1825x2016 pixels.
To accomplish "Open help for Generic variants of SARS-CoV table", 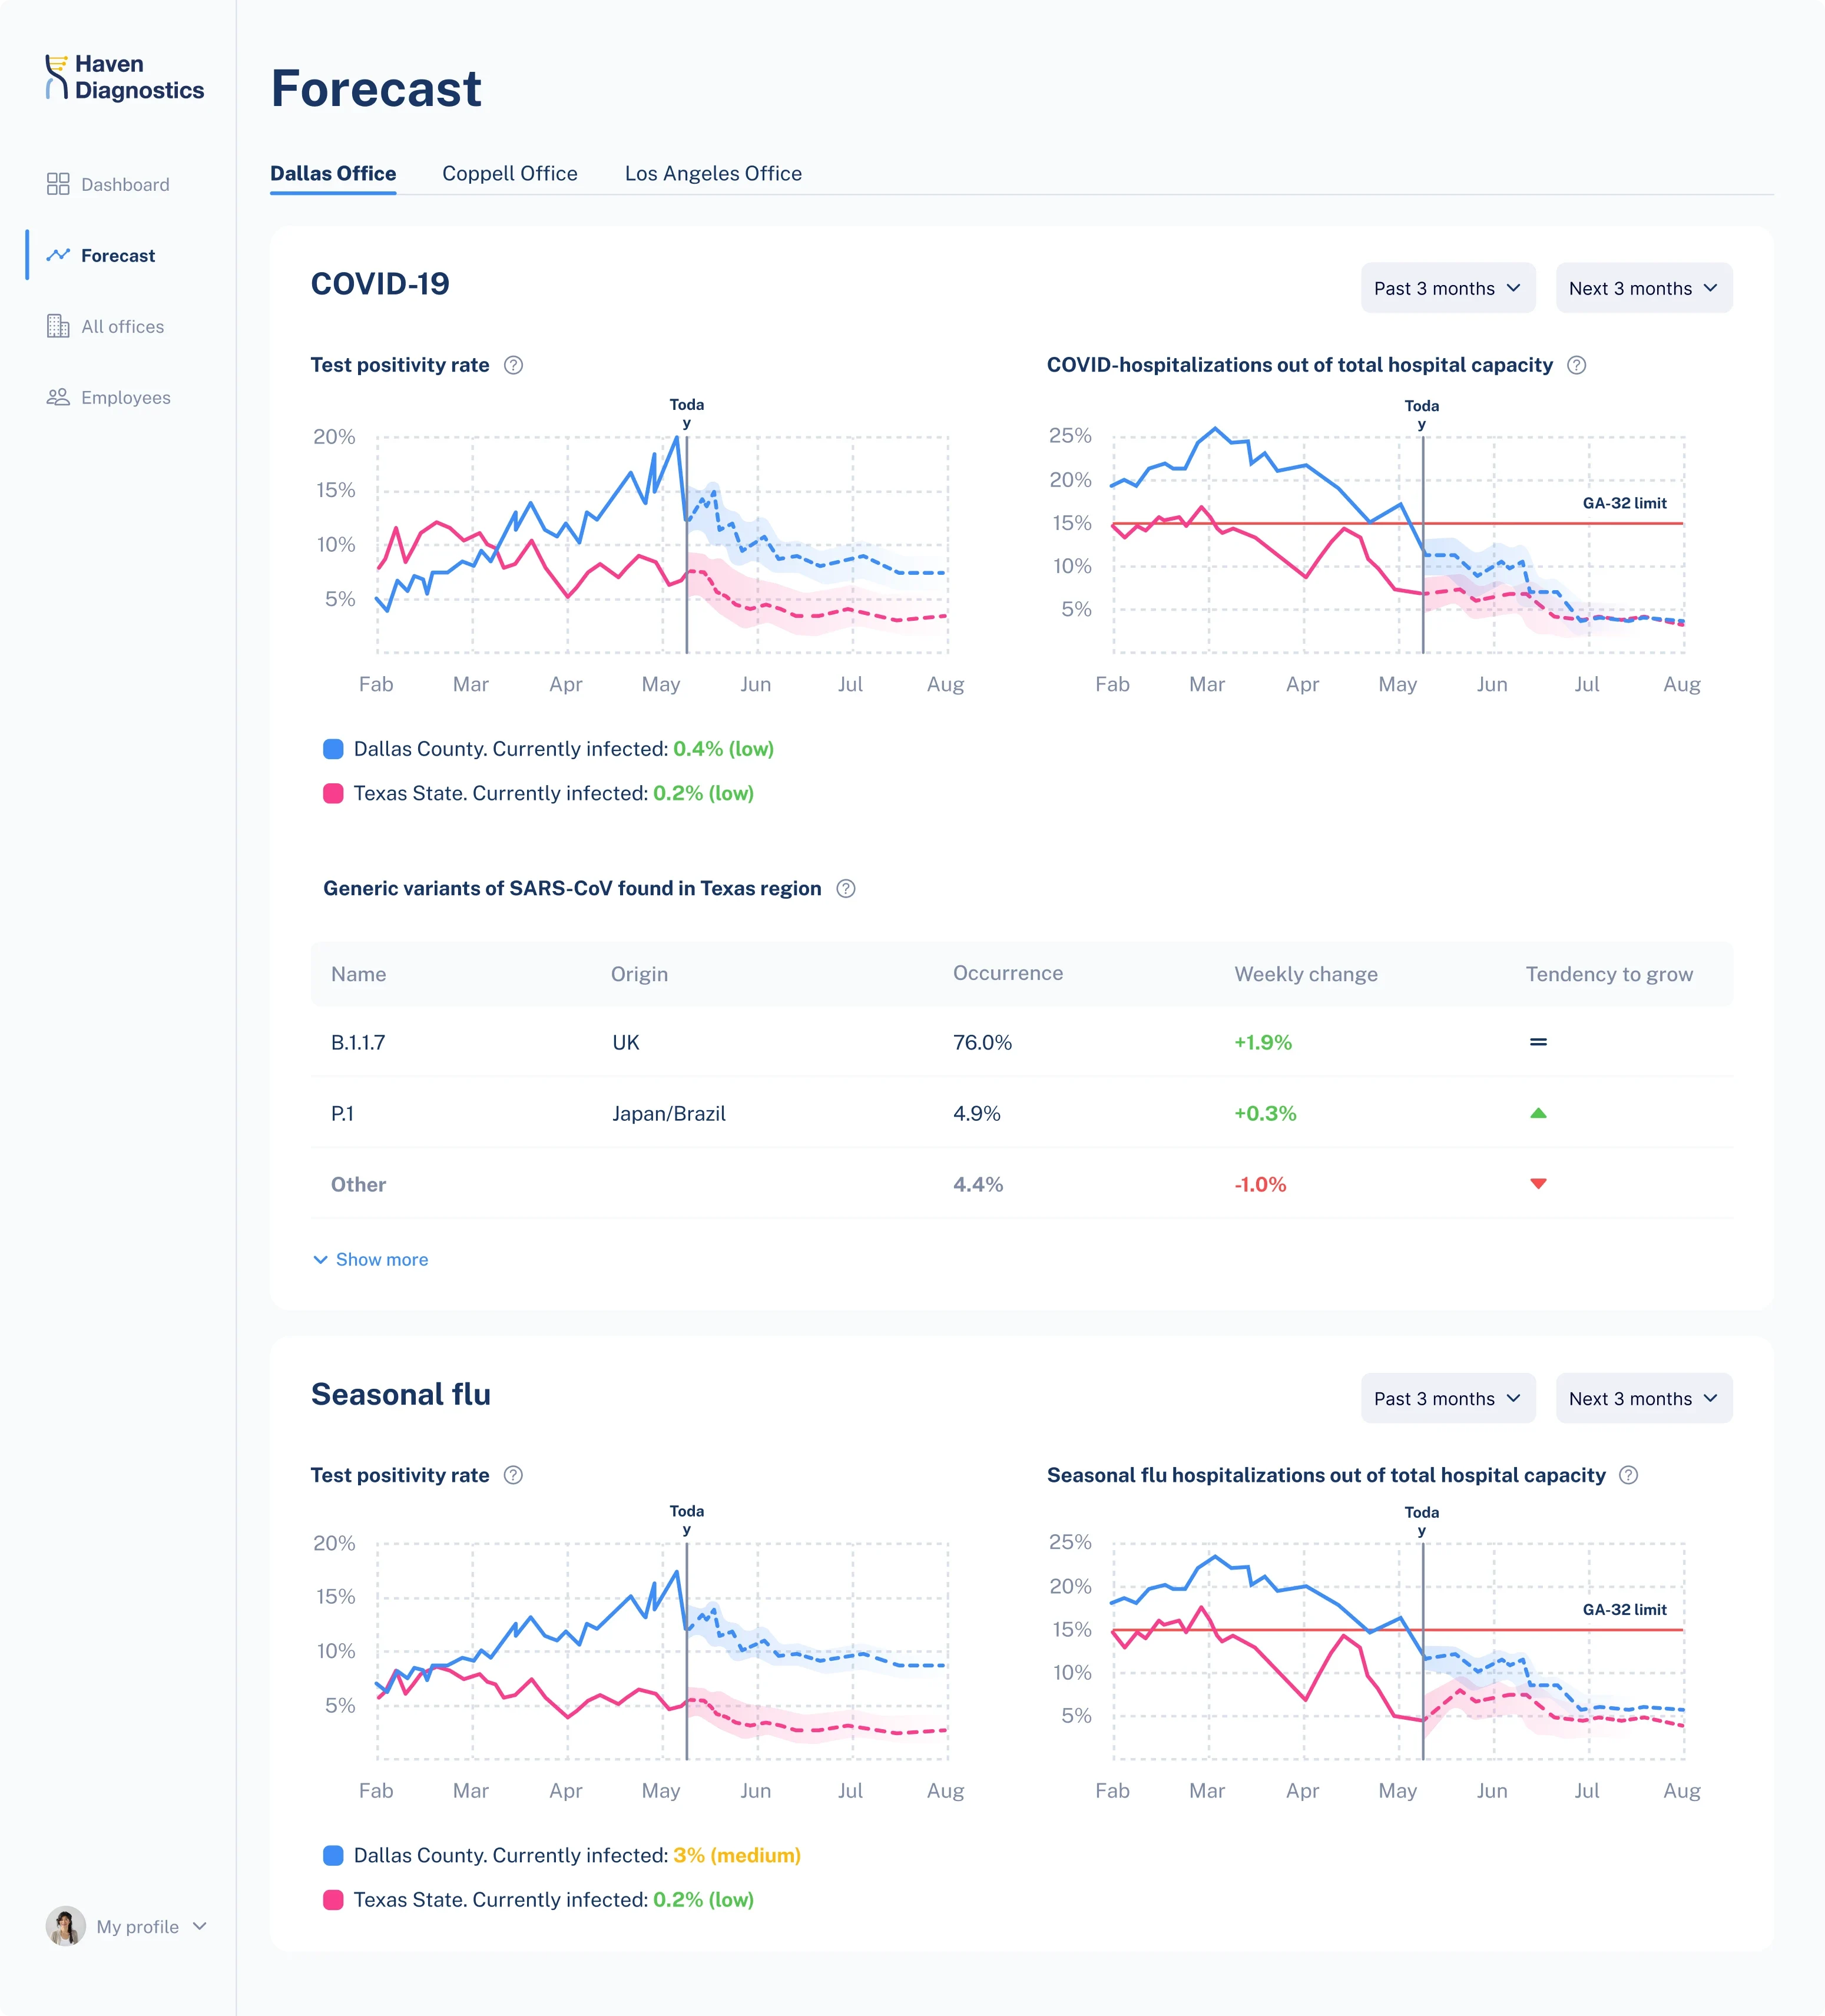I will [x=845, y=888].
